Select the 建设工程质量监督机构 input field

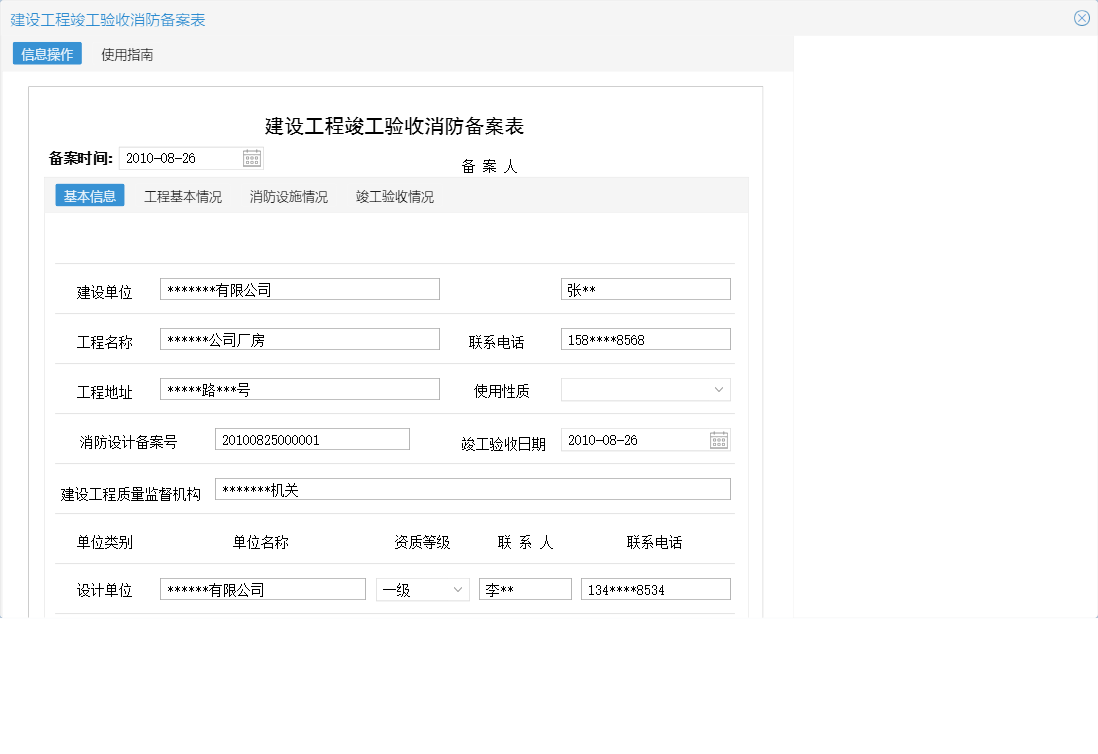pyautogui.click(x=472, y=488)
